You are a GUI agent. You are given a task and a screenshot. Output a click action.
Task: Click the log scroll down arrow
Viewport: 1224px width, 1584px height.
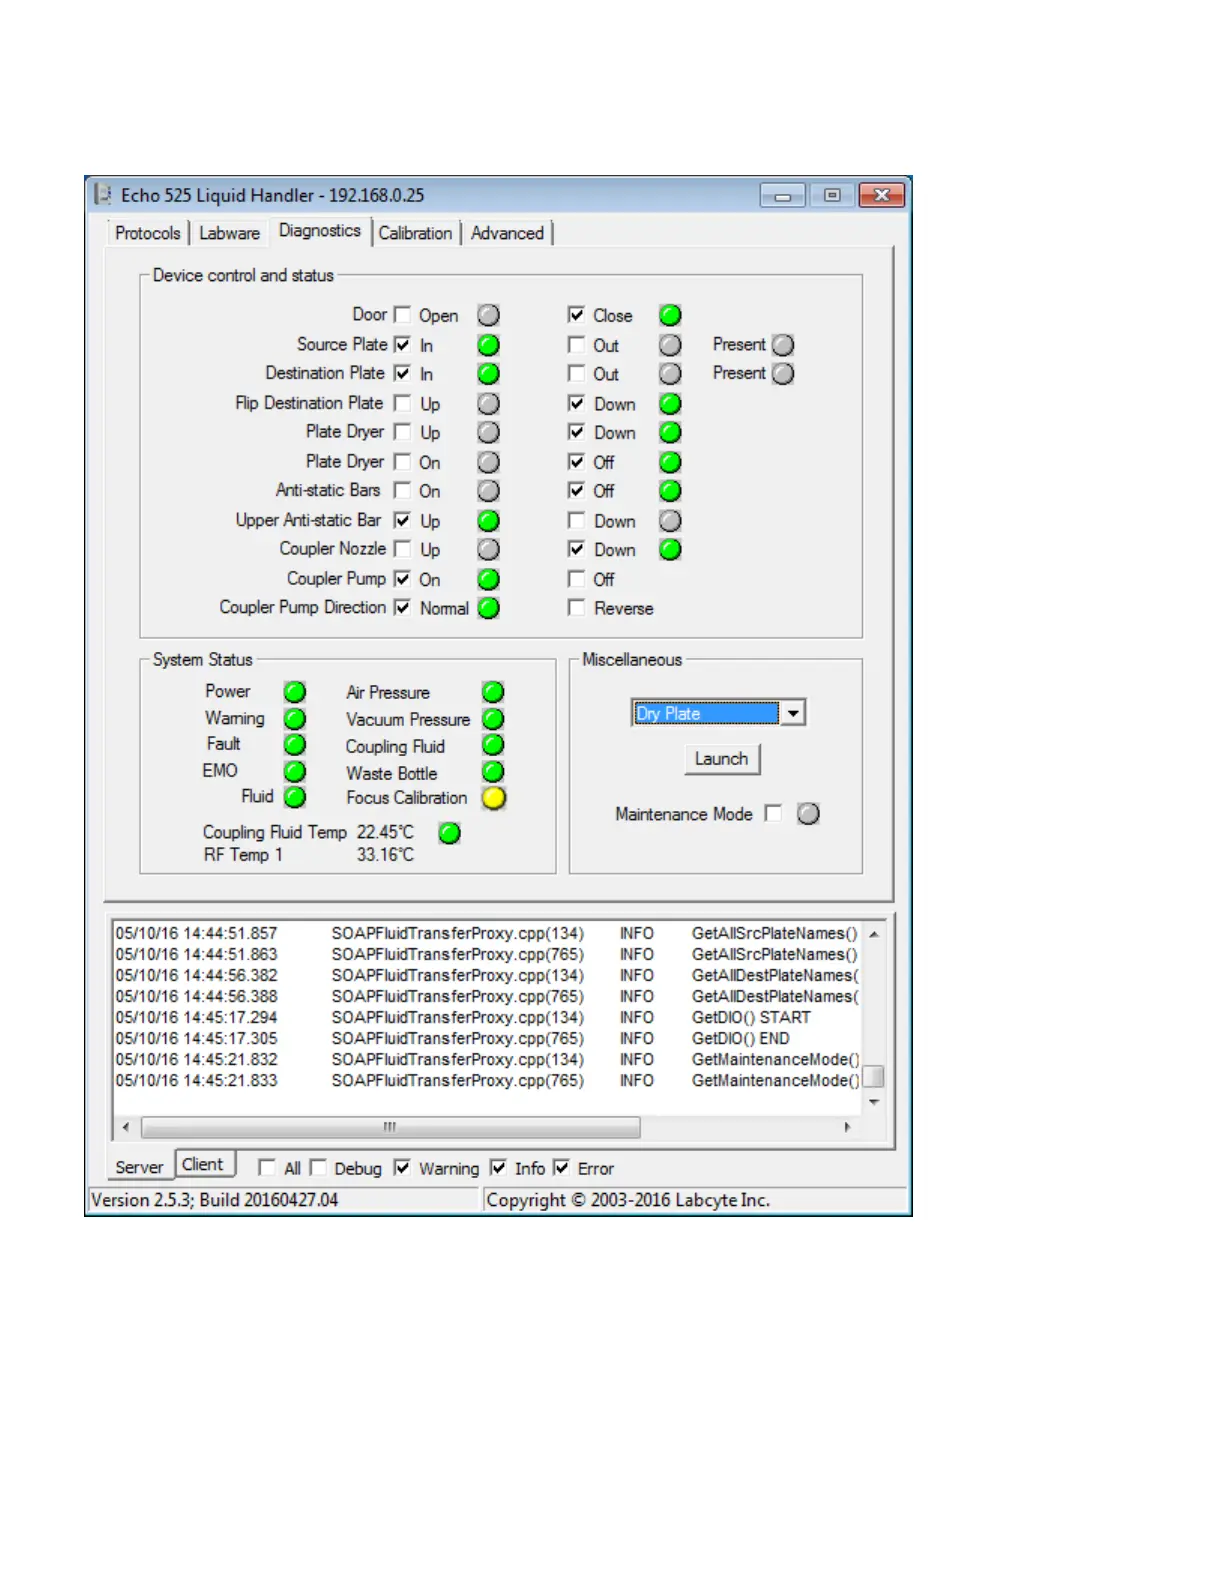tap(874, 1101)
